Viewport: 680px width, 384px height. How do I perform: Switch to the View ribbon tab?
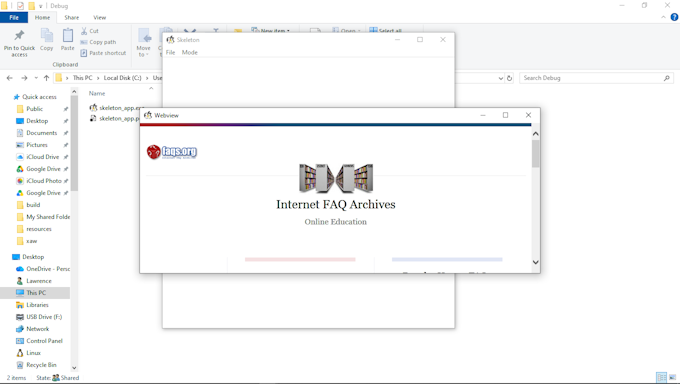(x=99, y=17)
